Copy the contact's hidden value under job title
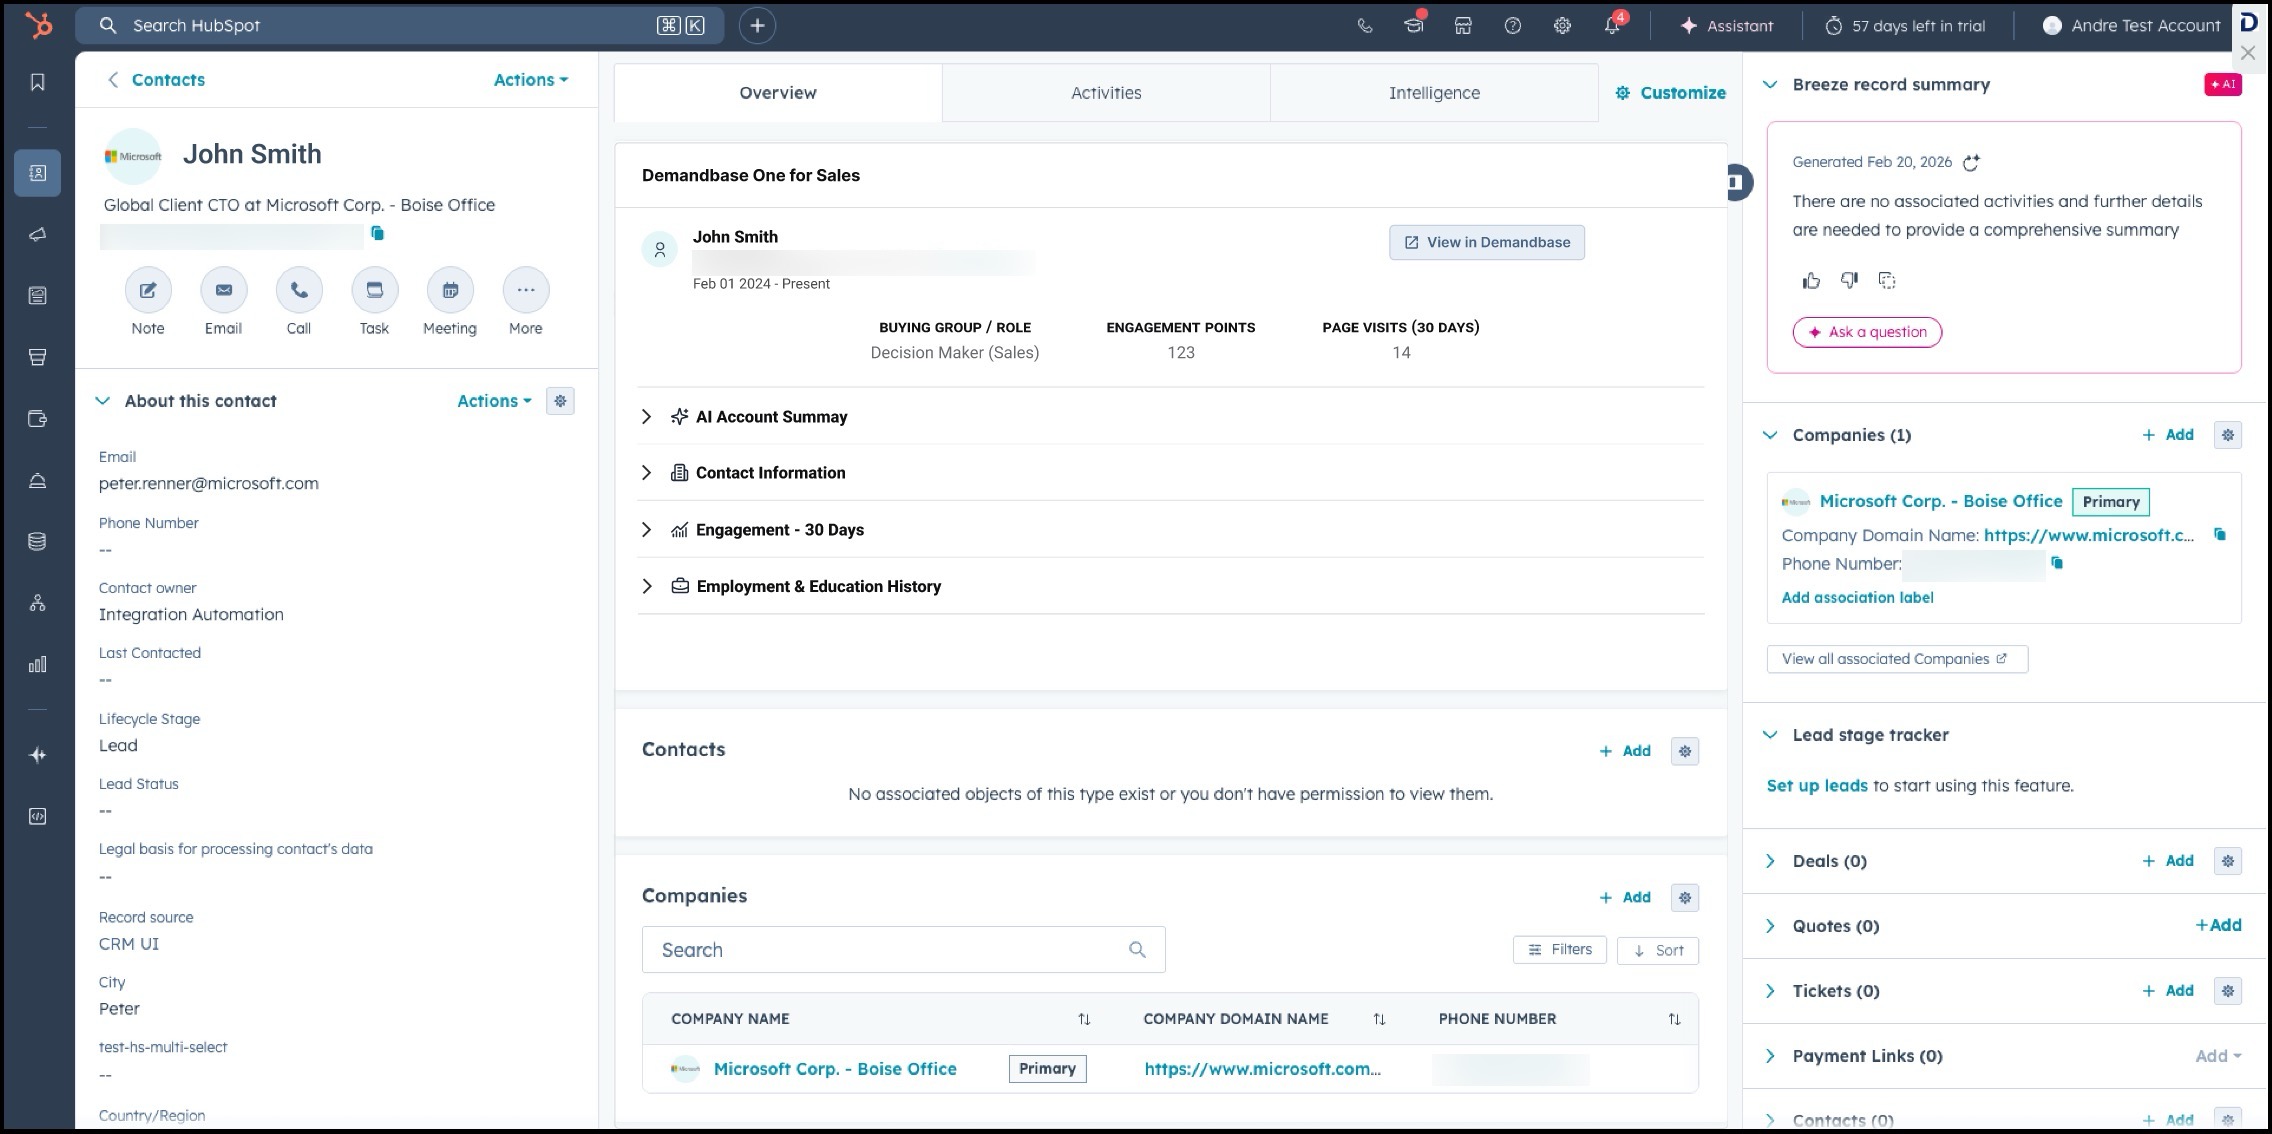The width and height of the screenshot is (2272, 1134). [x=378, y=233]
